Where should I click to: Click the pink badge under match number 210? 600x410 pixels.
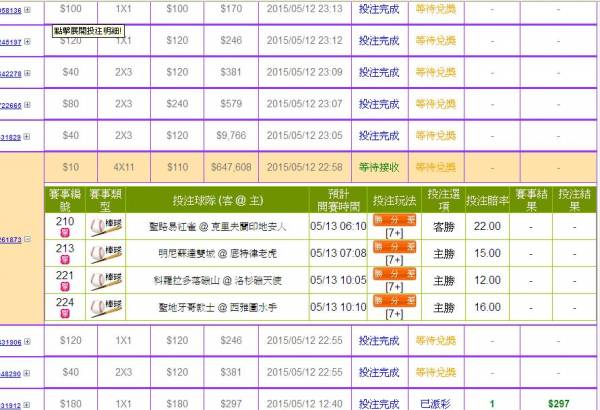click(x=66, y=233)
